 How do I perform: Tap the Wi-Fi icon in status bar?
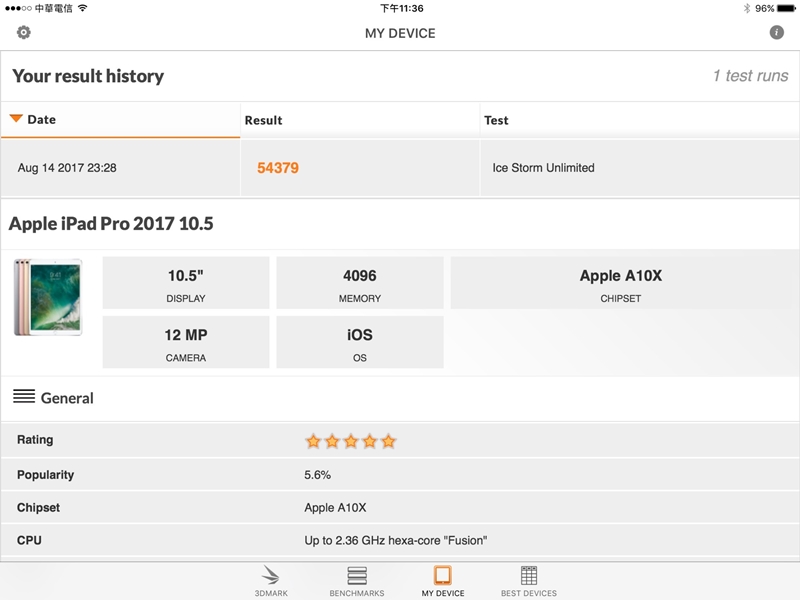coord(82,8)
